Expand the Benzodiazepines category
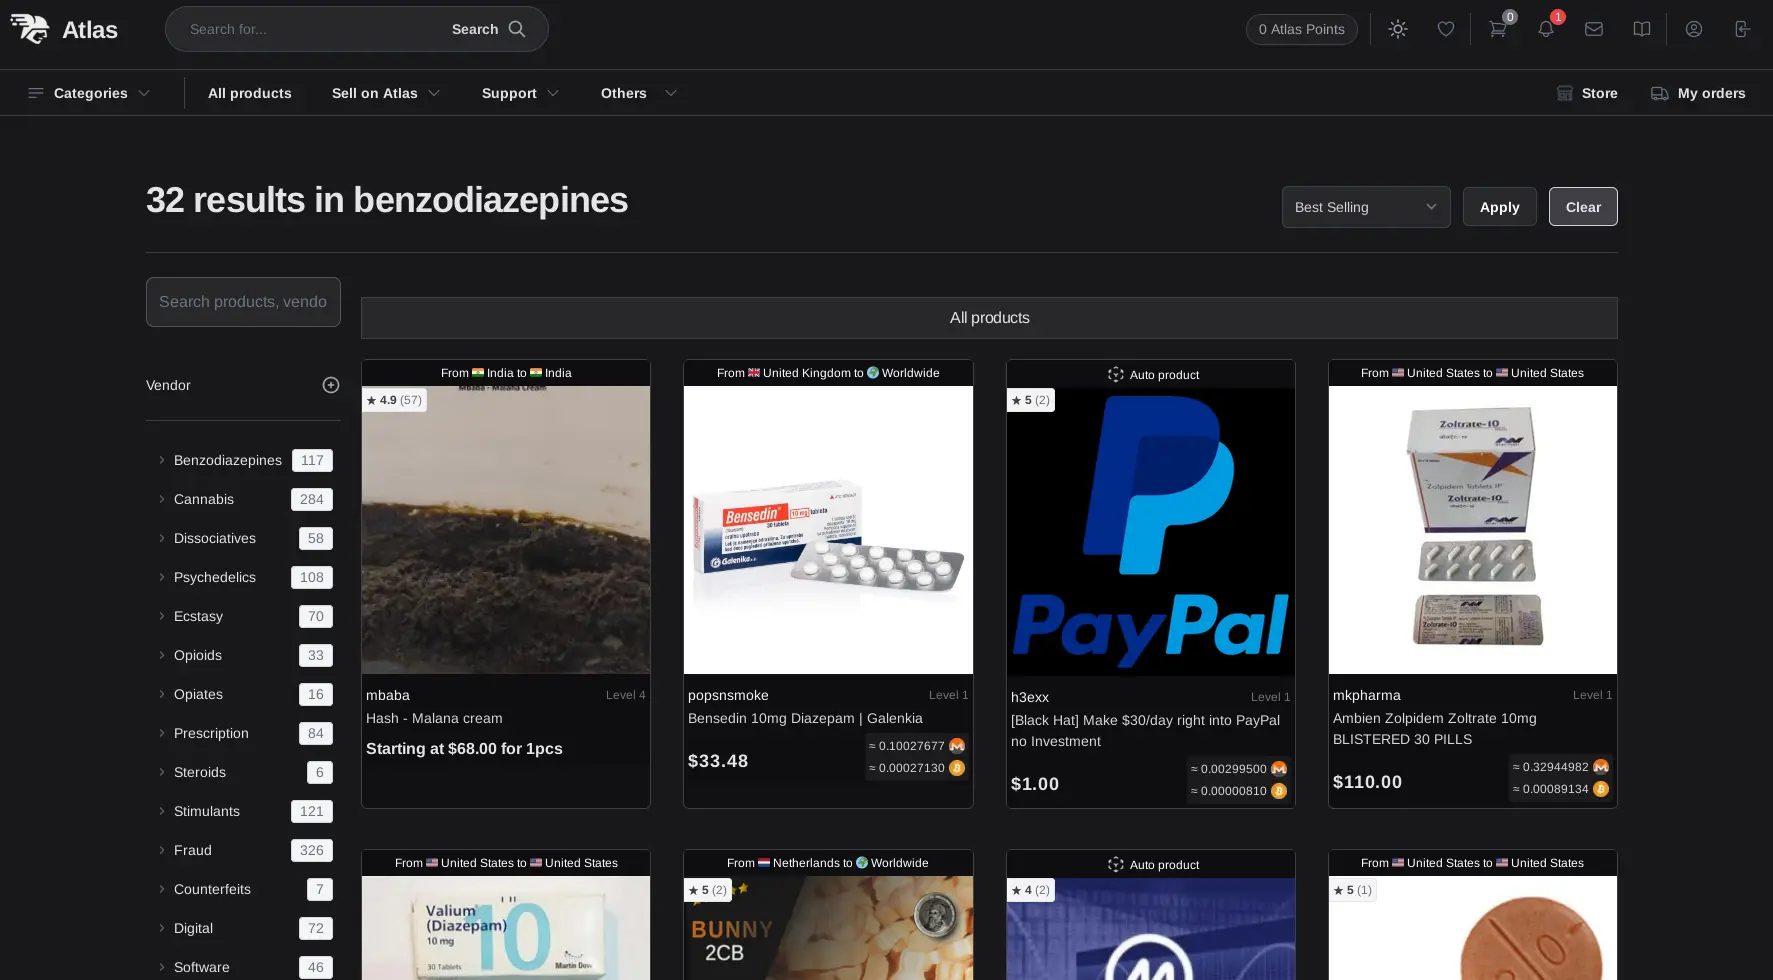Viewport: 1773px width, 980px height. coord(227,460)
